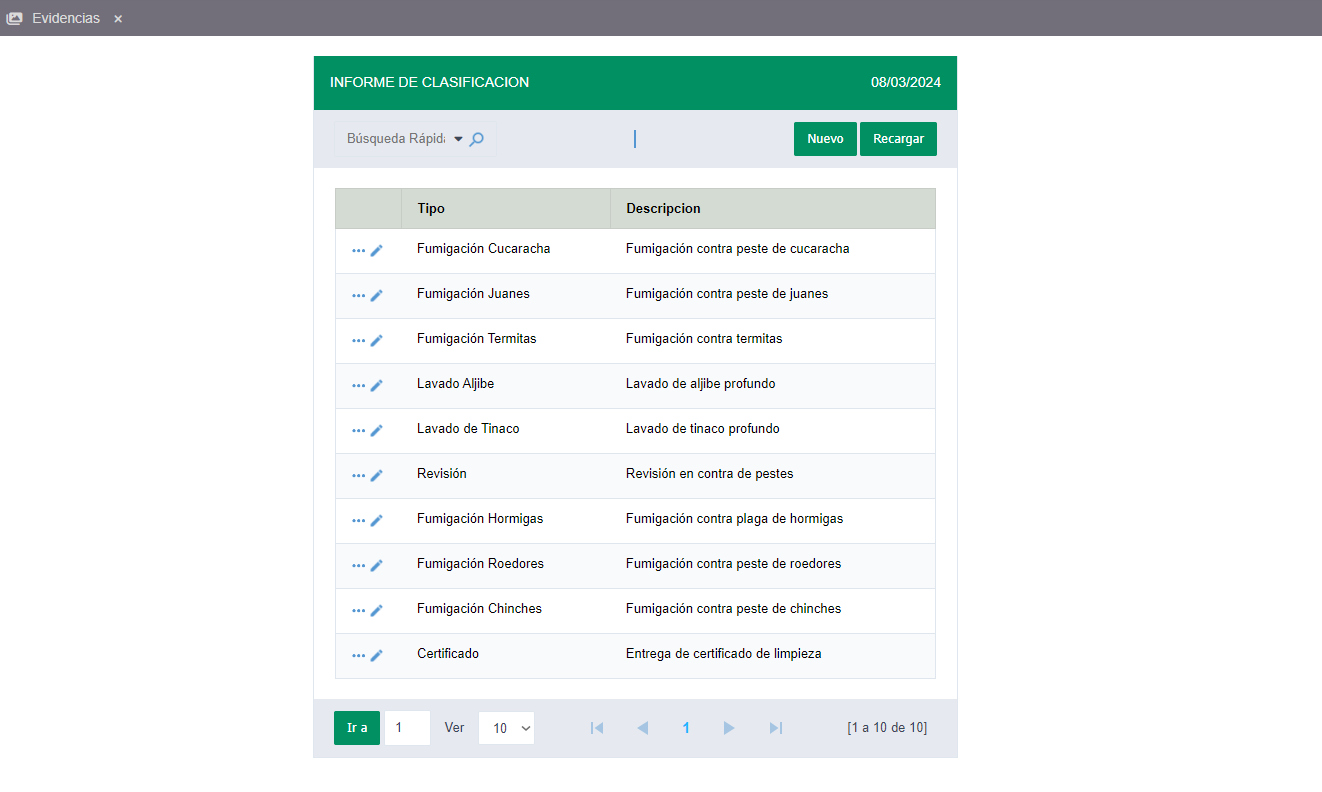The width and height of the screenshot is (1322, 792).
Task: Select the Evidencias tab
Action: pyautogui.click(x=66, y=18)
